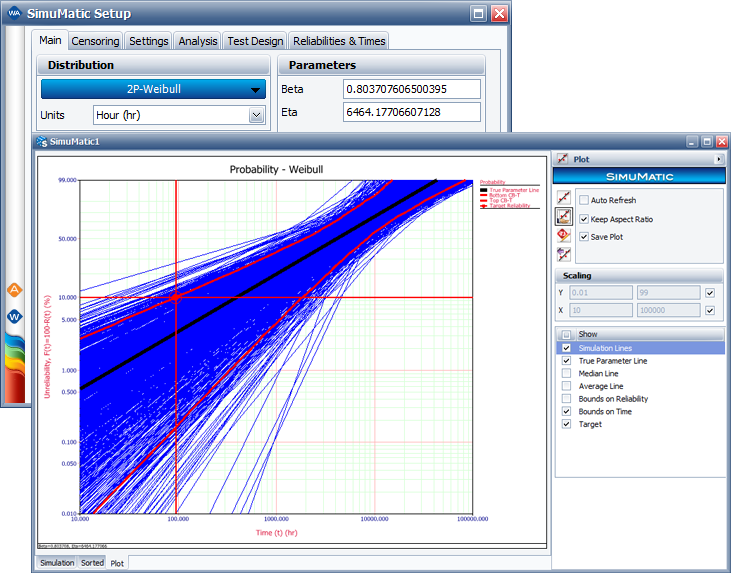Click the fourth plot icon below the diamond
Screen dimensions: 731x573
[x=564, y=254]
